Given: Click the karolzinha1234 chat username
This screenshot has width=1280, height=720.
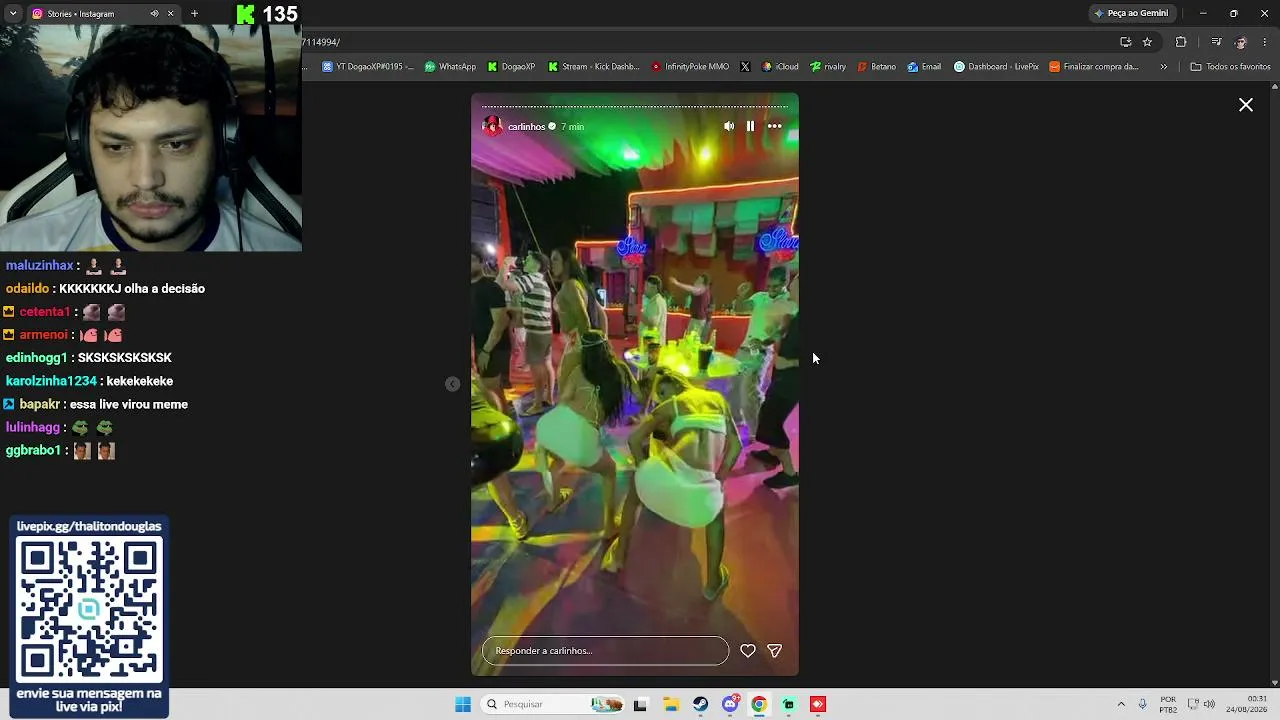Looking at the screenshot, I should coord(51,382).
